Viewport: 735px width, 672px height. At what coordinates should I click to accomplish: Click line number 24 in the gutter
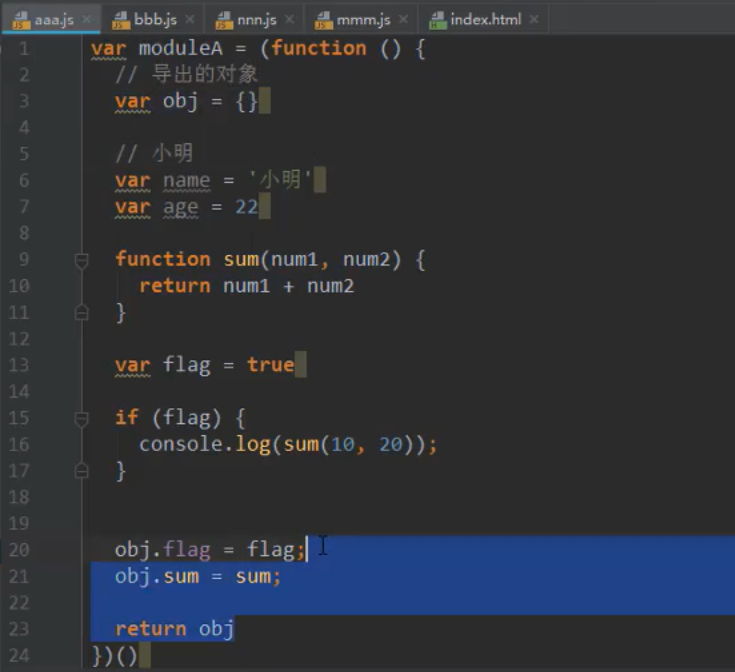pyautogui.click(x=19, y=655)
